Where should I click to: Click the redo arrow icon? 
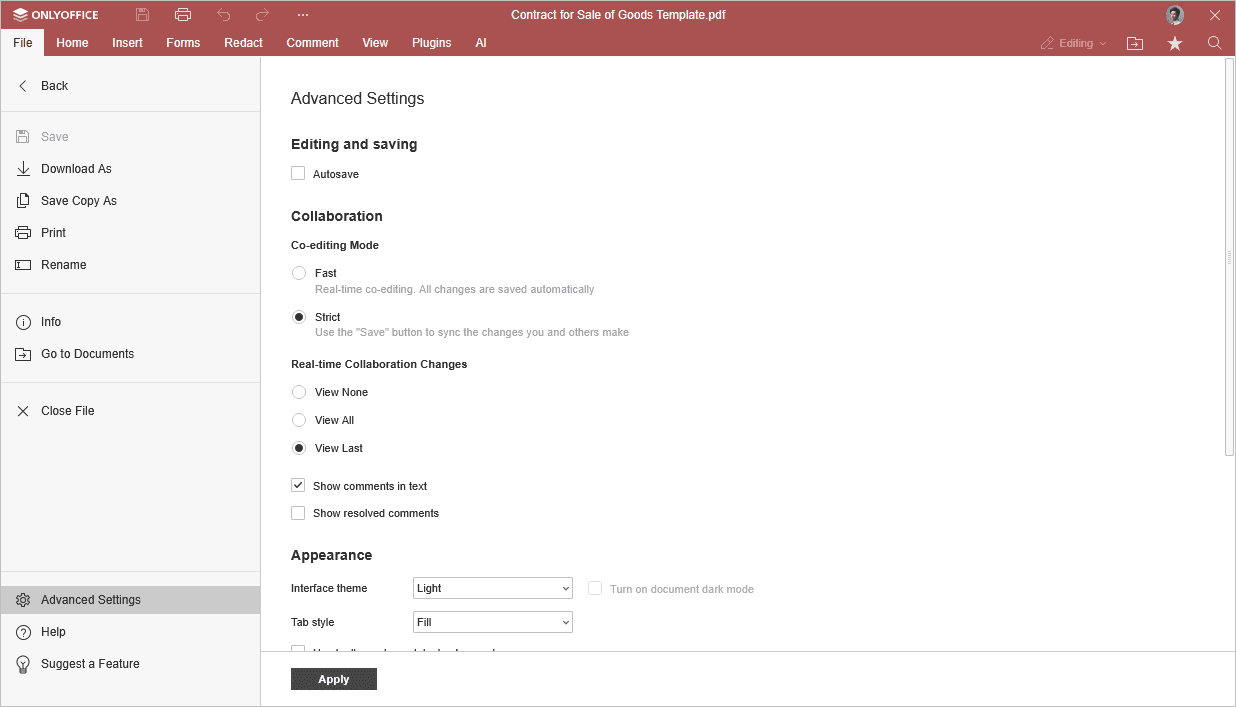(x=262, y=15)
